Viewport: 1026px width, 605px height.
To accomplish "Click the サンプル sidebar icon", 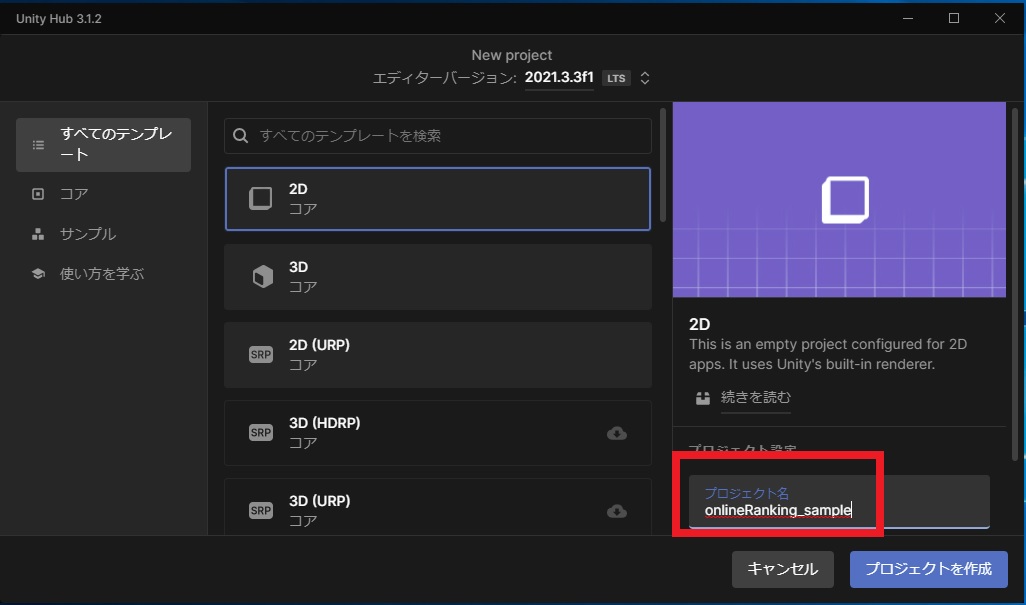I will click(x=36, y=233).
